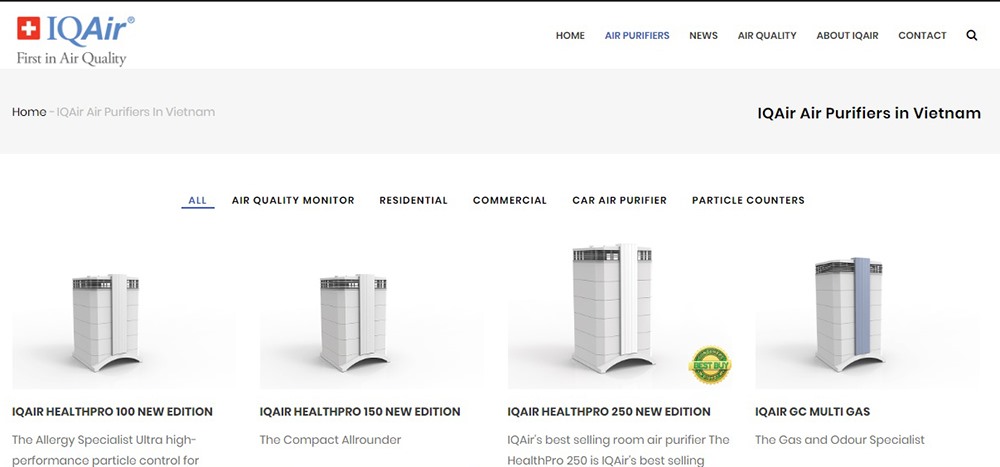Filter by RESIDENTIAL category
The image size is (1000, 467).
[x=413, y=200]
